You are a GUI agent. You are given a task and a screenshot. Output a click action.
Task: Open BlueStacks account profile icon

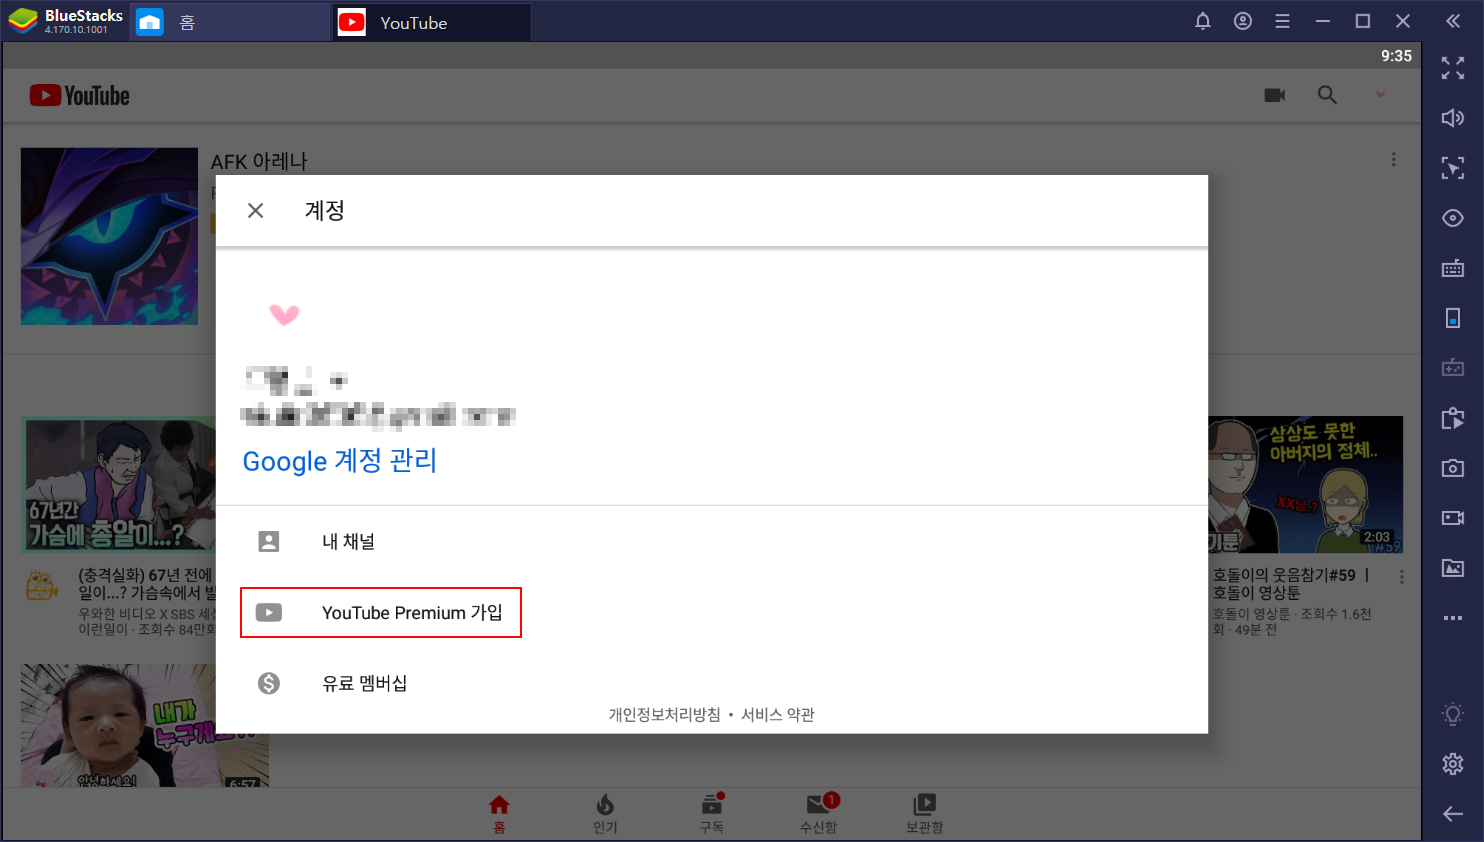point(1243,21)
